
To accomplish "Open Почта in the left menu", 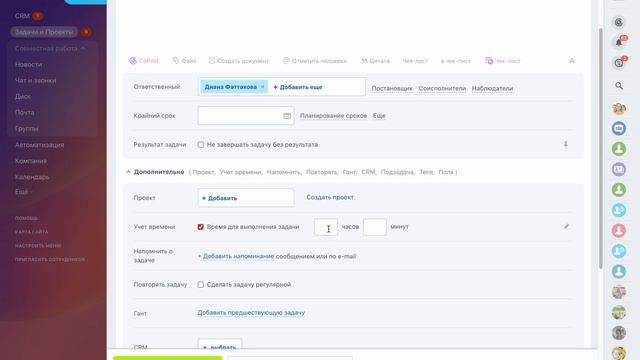I will (24, 112).
